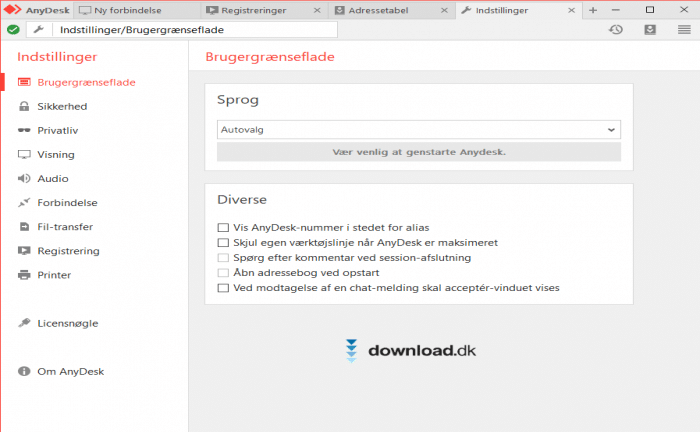
Task: Open Om AnyDesk section
Action: pos(71,371)
